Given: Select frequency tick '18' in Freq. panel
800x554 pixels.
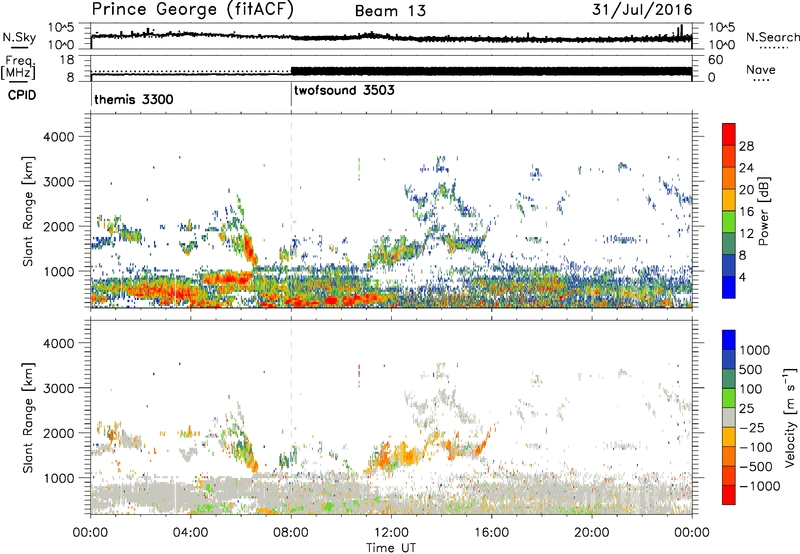Looking at the screenshot, I should pyautogui.click(x=67, y=60).
